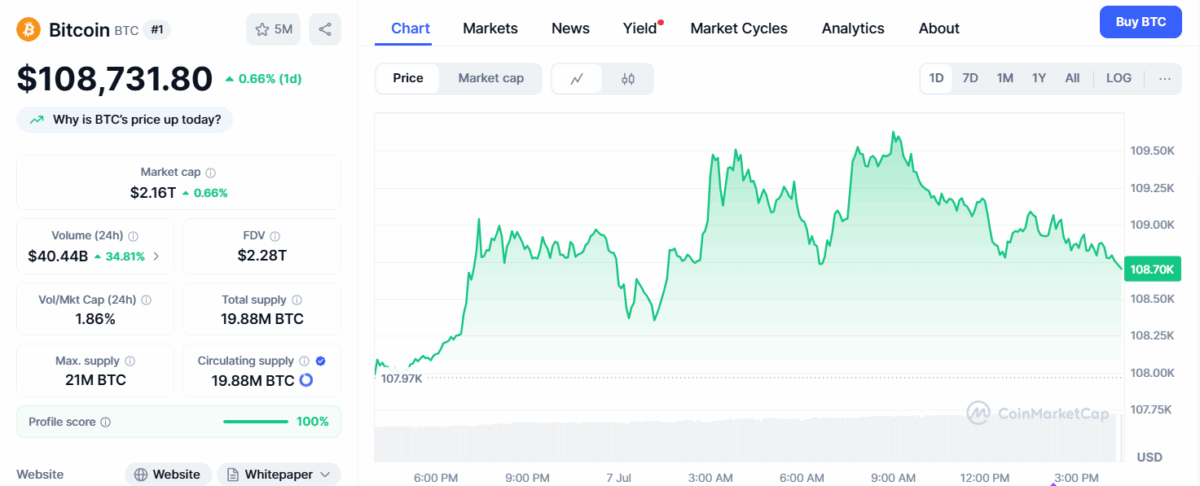The width and height of the screenshot is (1200, 486).
Task: Switch to line chart view icon
Action: click(577, 79)
